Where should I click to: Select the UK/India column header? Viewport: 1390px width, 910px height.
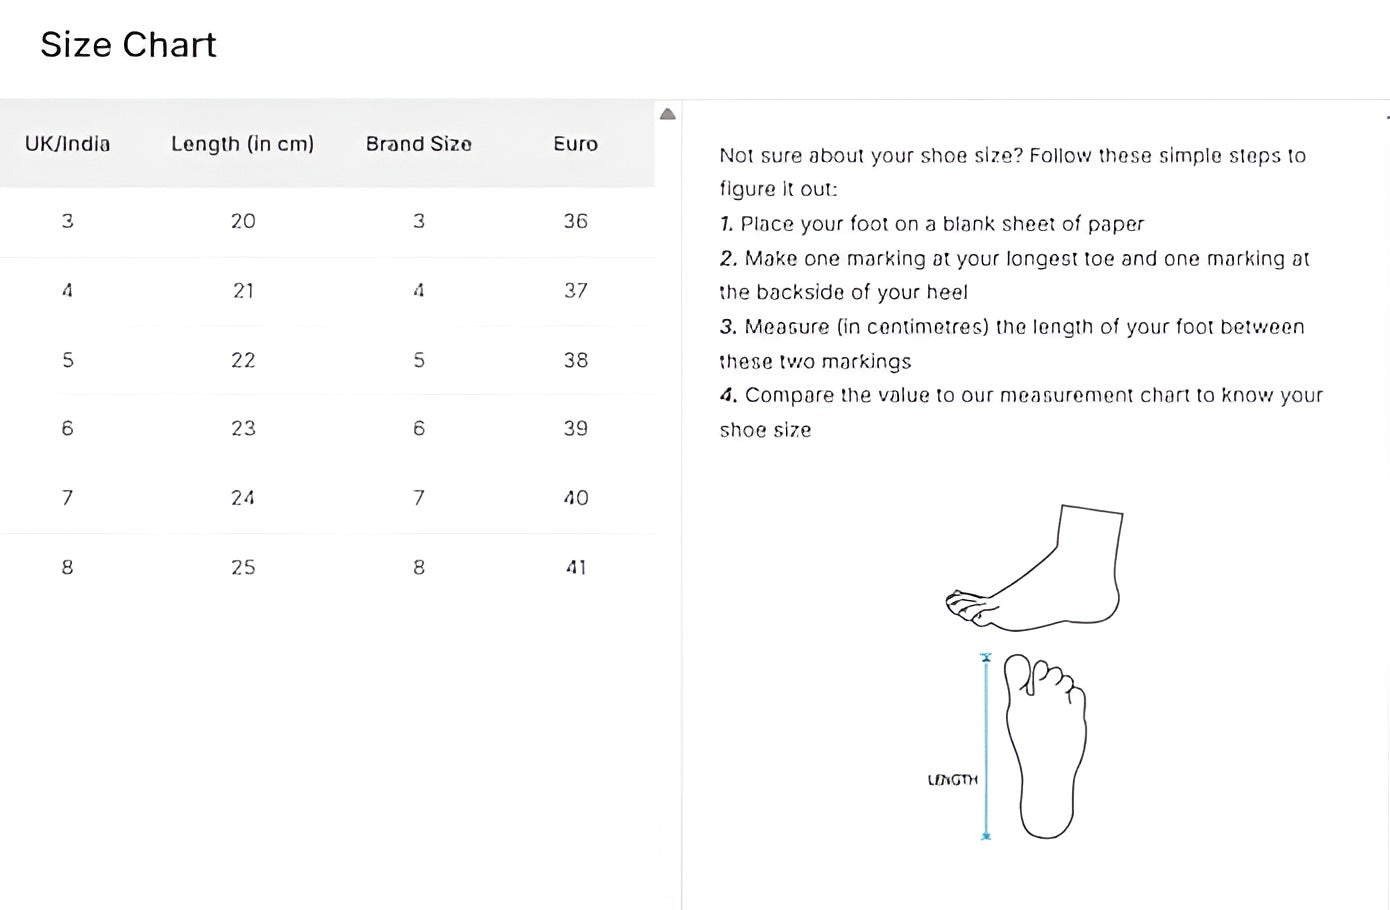point(67,144)
